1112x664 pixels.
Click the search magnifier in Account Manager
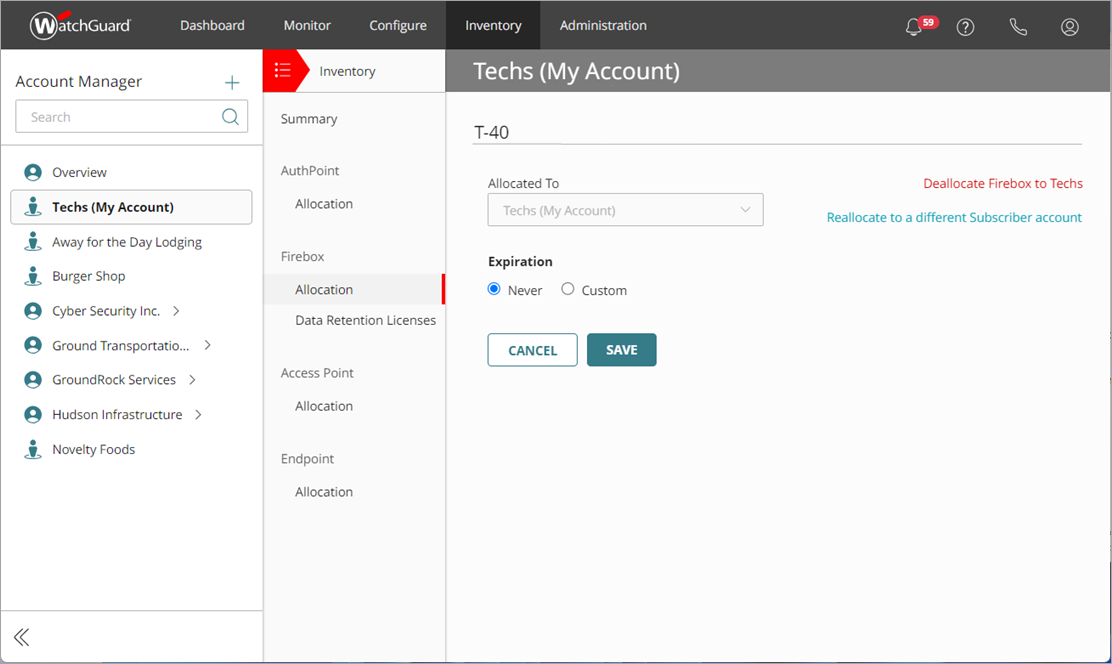tap(230, 116)
